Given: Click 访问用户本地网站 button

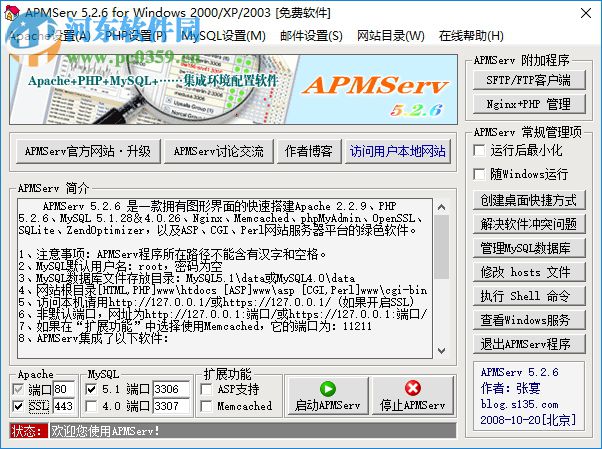Looking at the screenshot, I should 398,151.
